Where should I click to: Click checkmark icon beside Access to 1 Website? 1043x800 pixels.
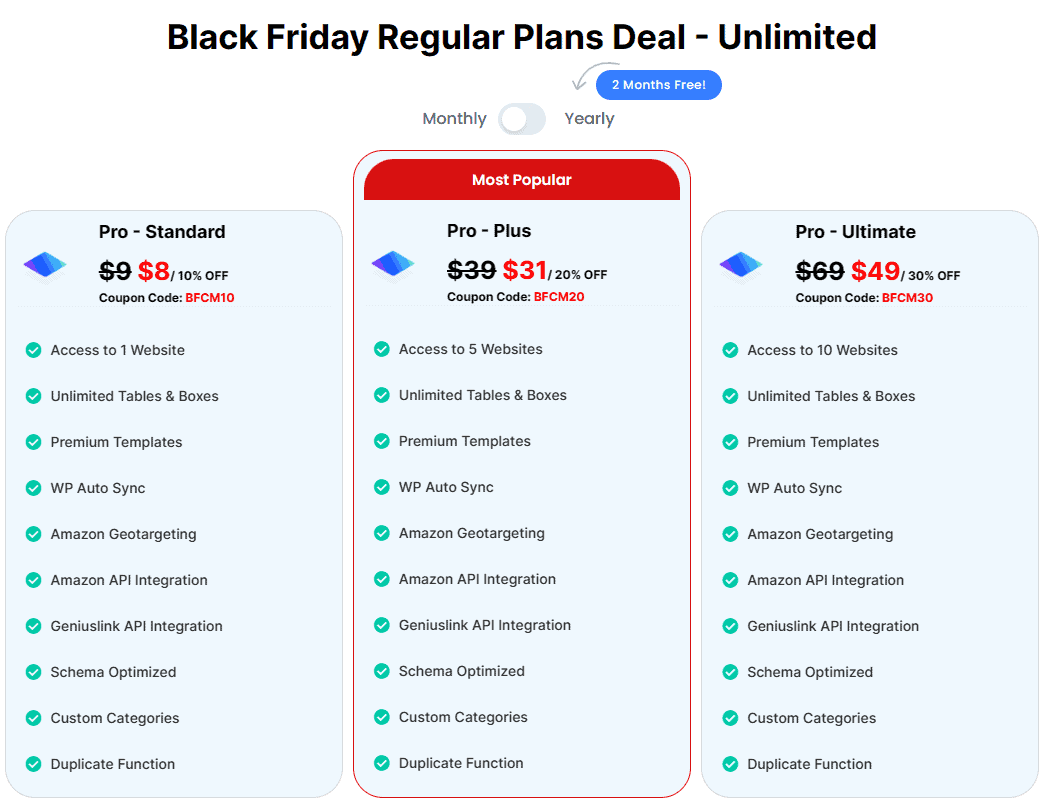33,350
